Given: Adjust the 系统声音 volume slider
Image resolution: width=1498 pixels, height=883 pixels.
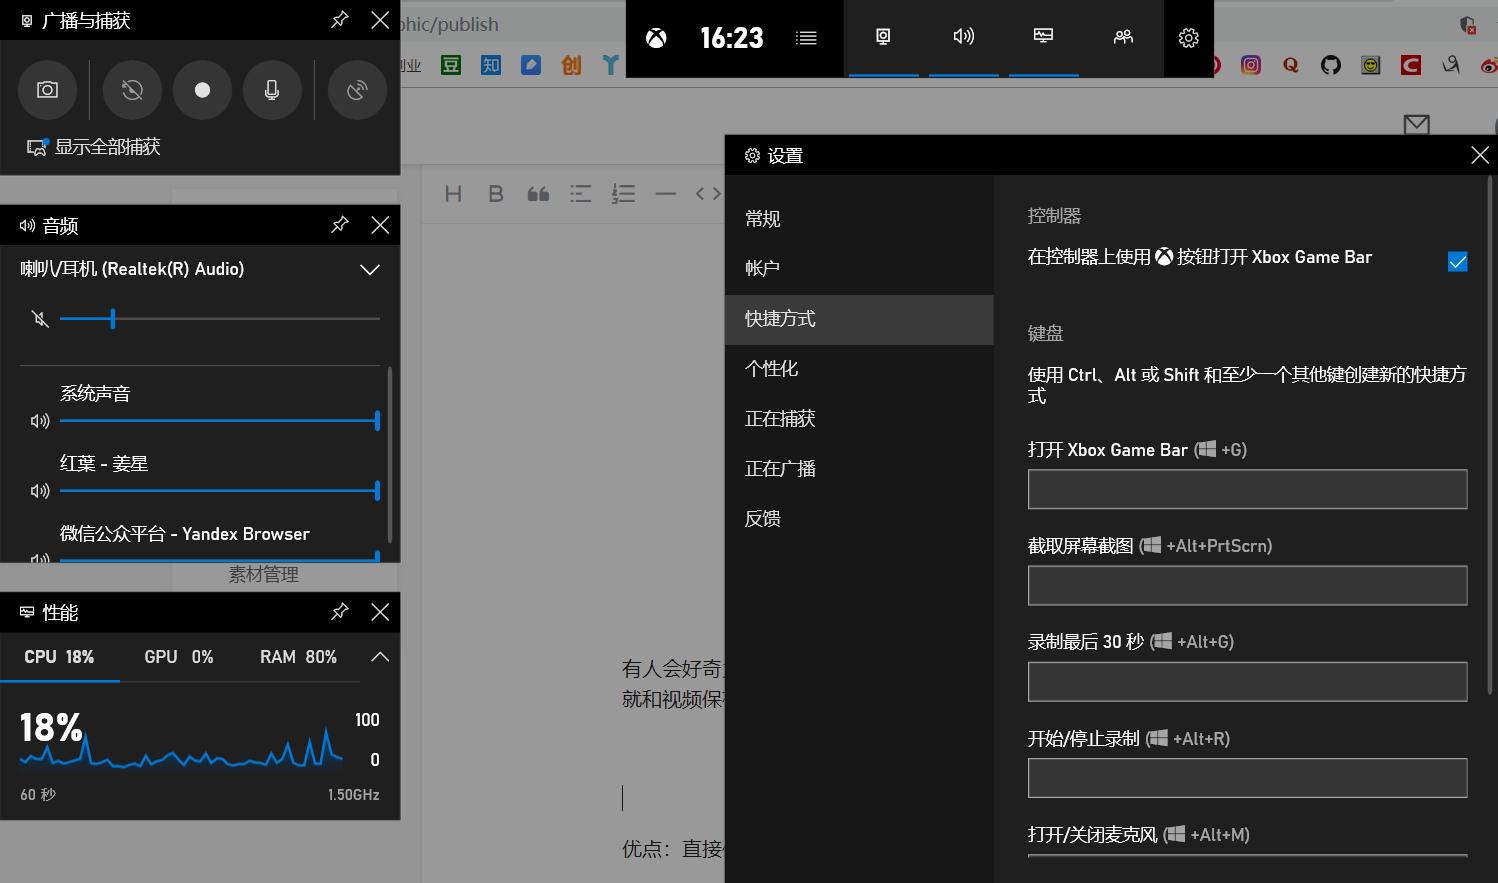Looking at the screenshot, I should click(219, 420).
